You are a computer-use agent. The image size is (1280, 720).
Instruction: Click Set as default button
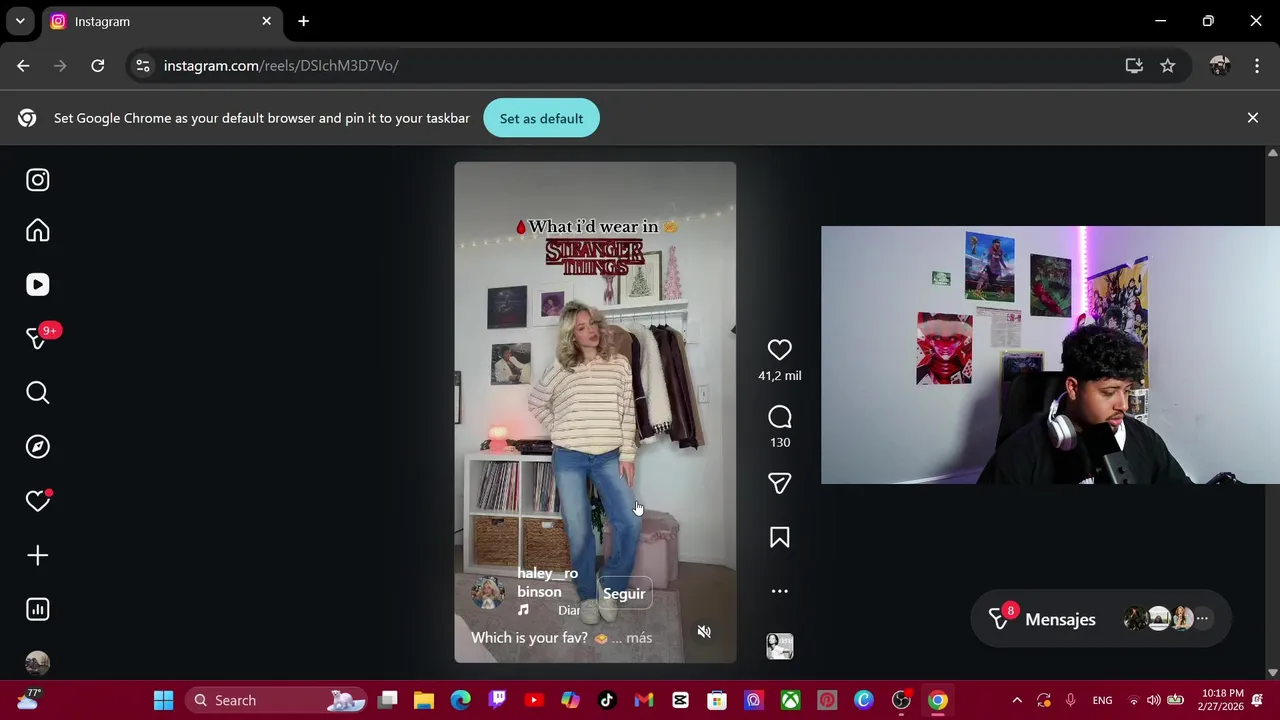click(x=541, y=118)
